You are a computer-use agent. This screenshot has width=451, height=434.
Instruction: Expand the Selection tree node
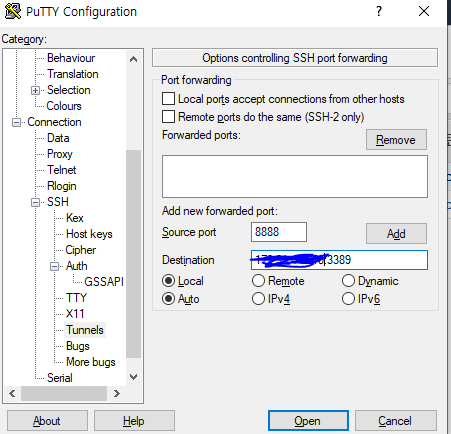[35, 90]
